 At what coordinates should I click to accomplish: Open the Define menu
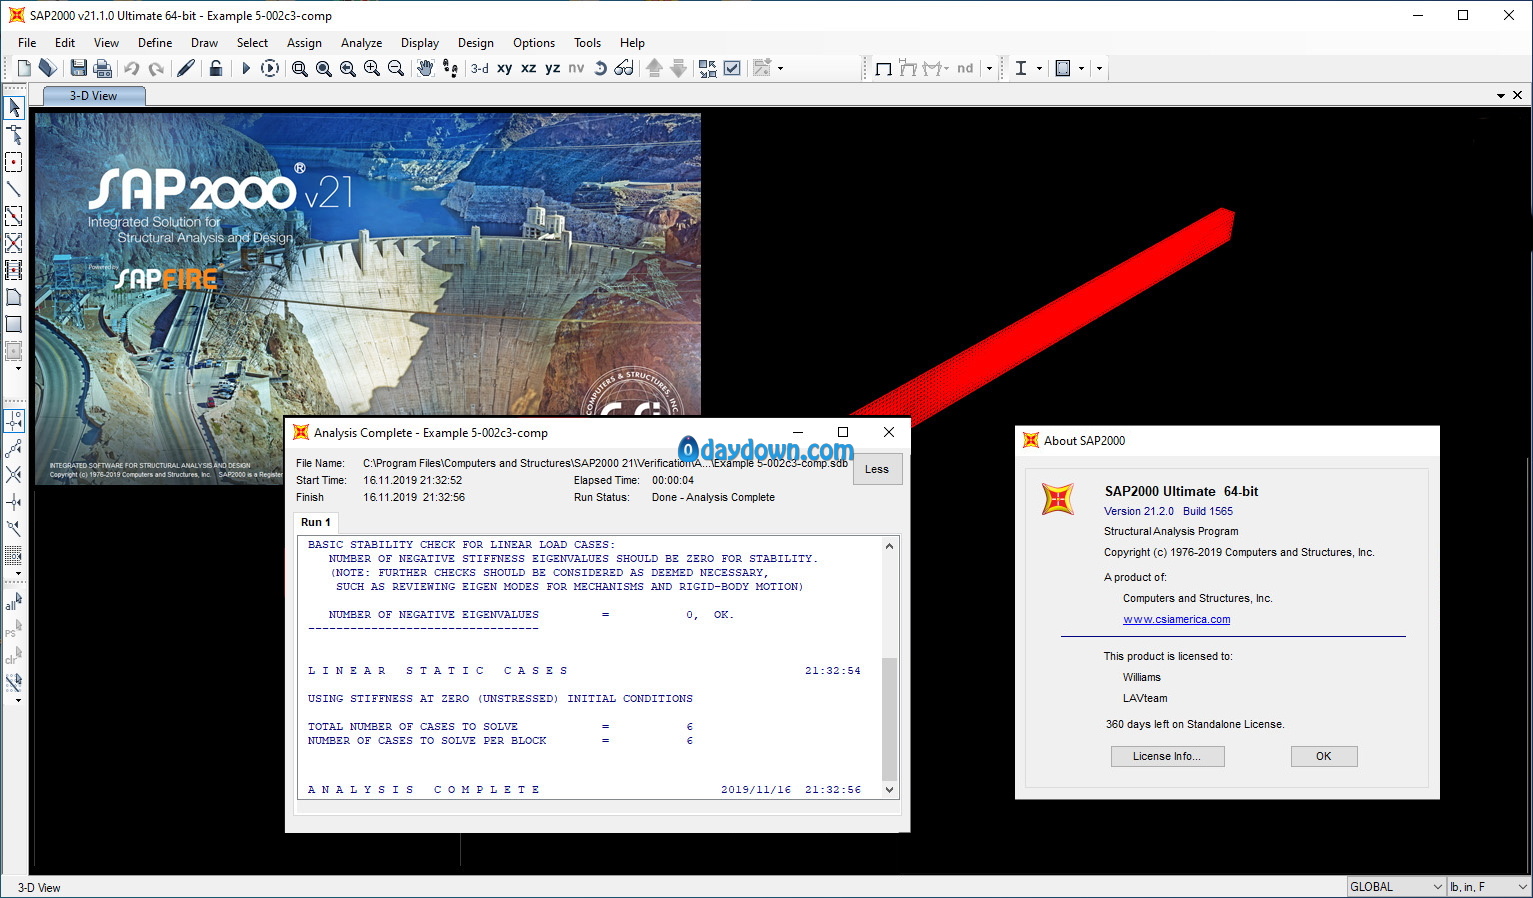pyautogui.click(x=155, y=43)
